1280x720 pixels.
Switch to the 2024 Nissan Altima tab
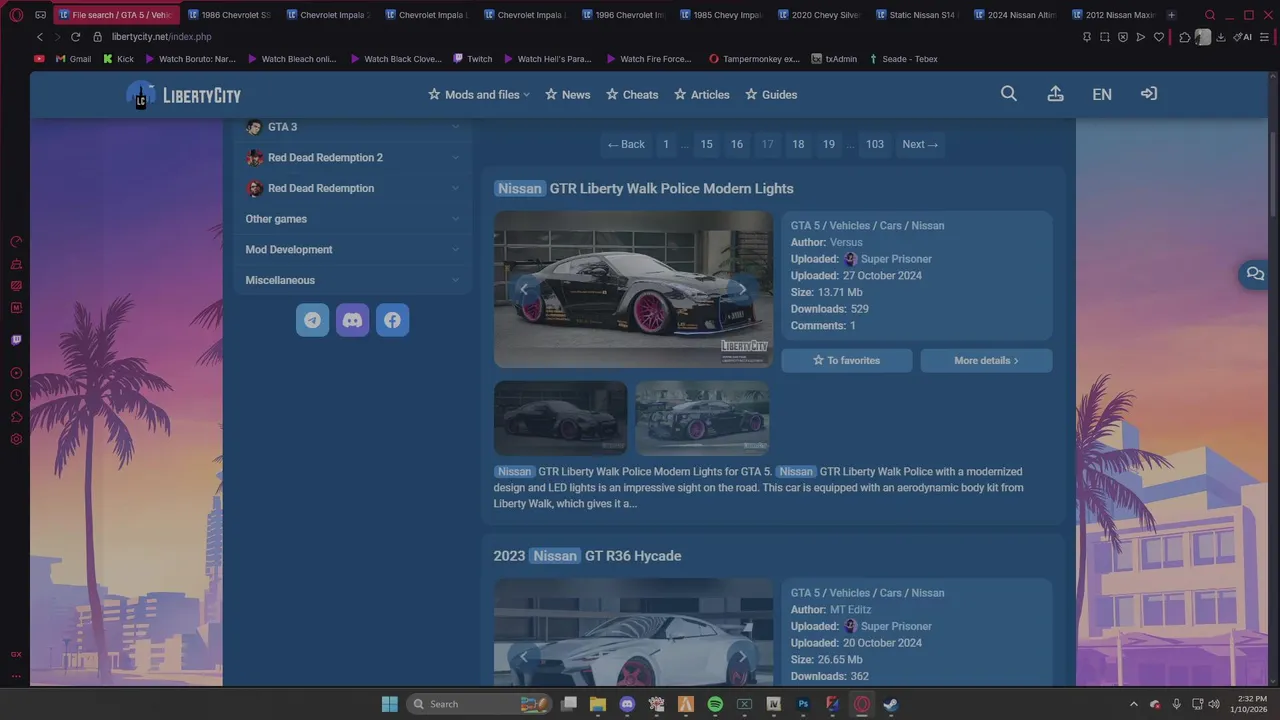click(1016, 15)
